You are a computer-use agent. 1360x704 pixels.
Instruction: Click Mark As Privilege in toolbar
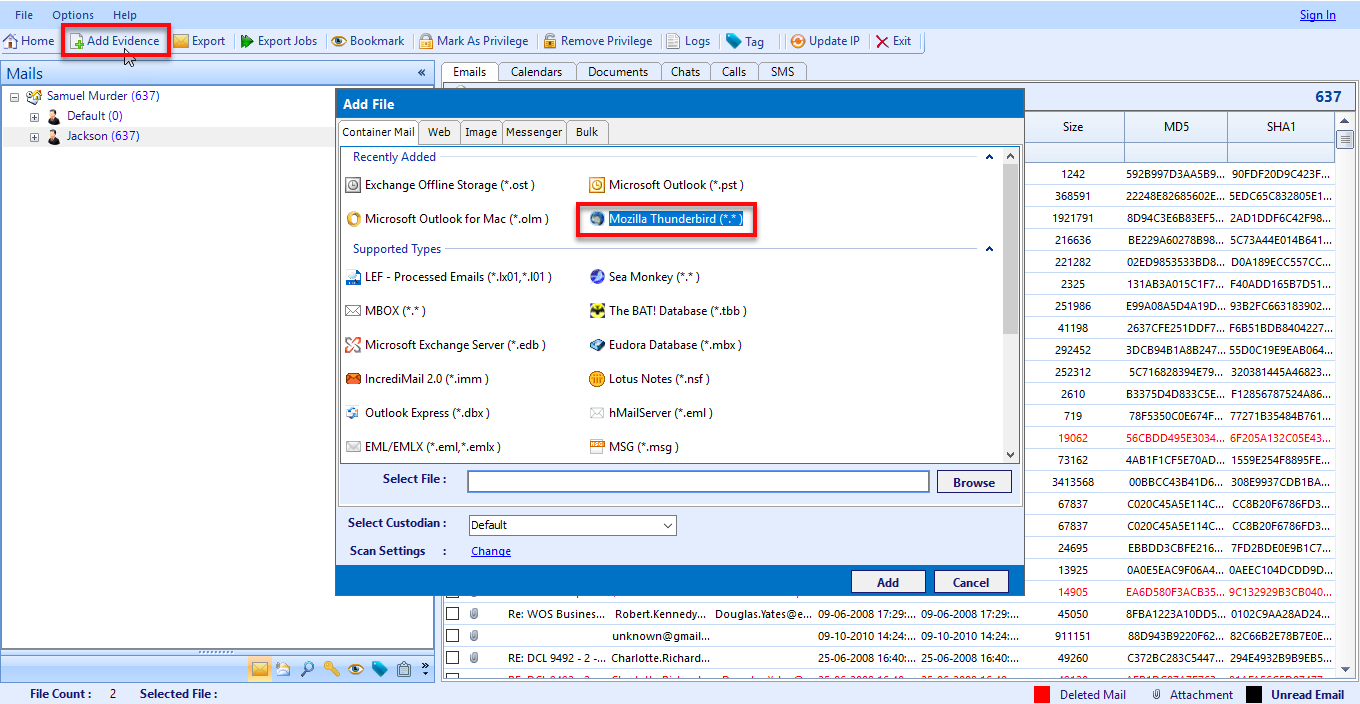(473, 41)
